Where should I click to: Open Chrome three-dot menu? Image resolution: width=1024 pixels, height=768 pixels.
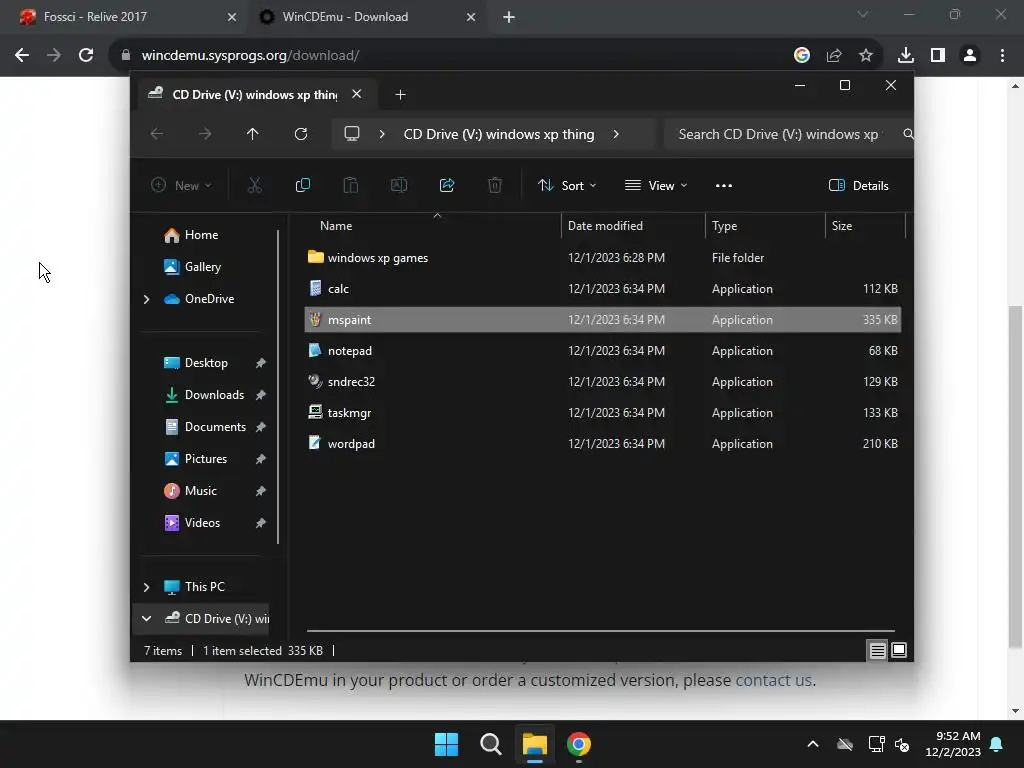tap(1002, 56)
